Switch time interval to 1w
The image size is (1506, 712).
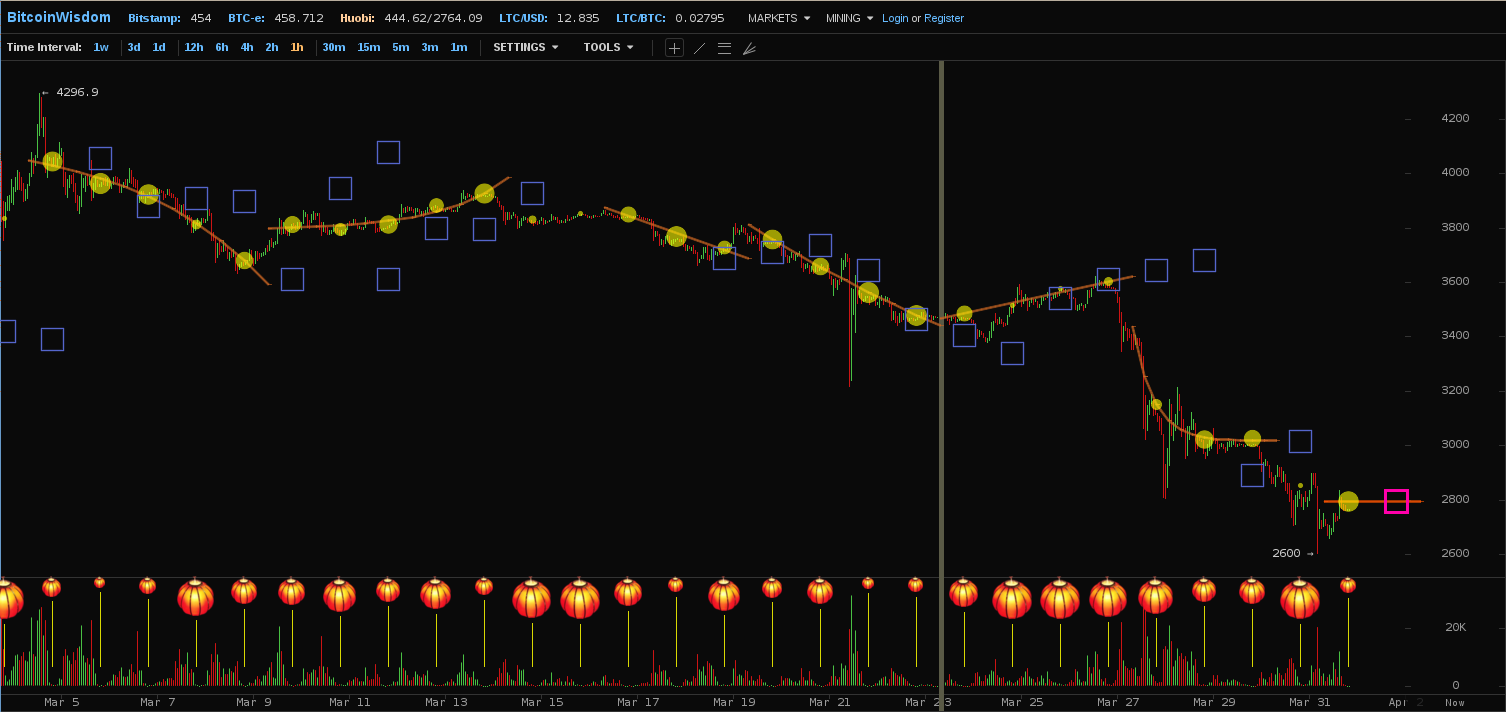click(101, 47)
